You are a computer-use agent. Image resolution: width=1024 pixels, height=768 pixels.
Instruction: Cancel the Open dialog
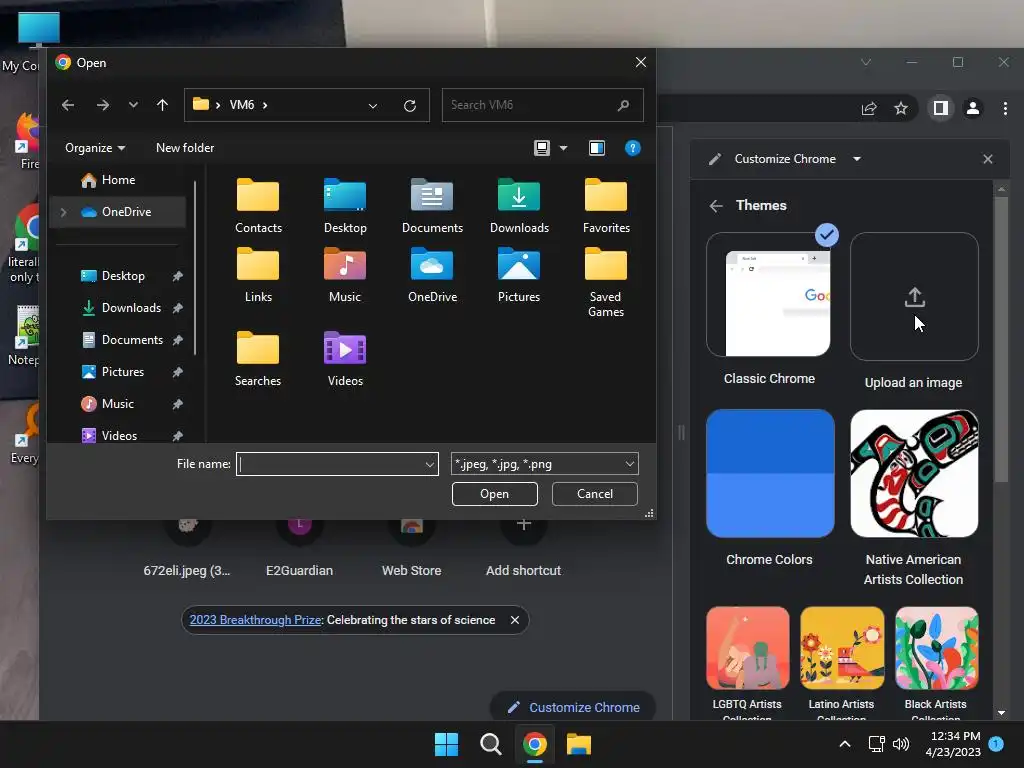click(594, 494)
